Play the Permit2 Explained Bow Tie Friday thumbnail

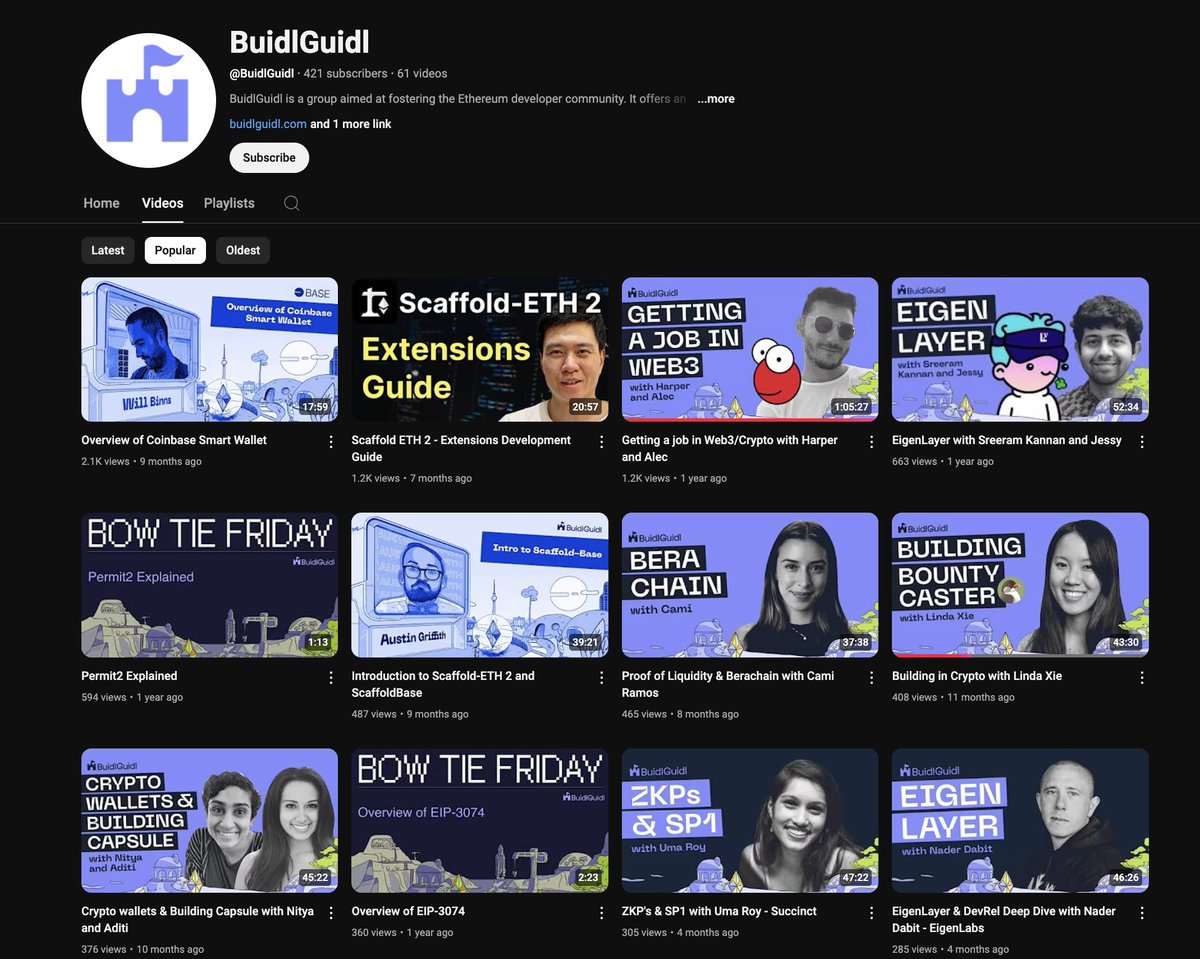click(209, 585)
